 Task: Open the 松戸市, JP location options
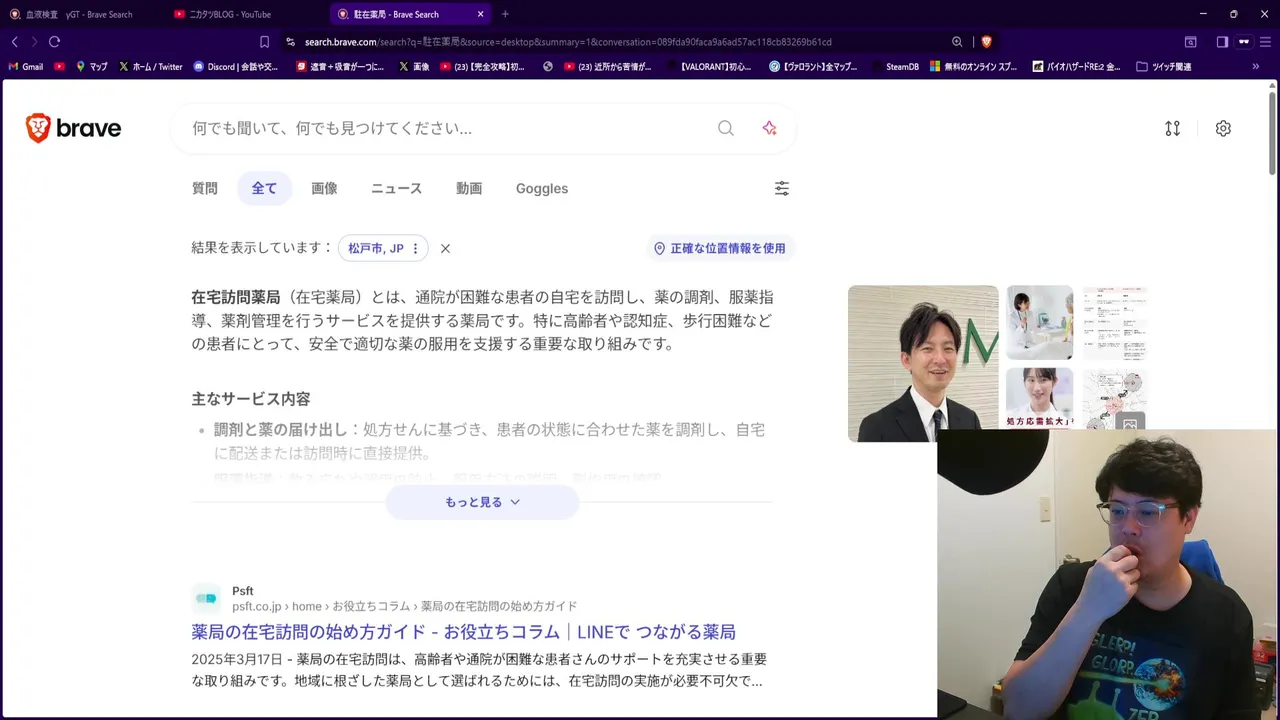click(x=384, y=248)
